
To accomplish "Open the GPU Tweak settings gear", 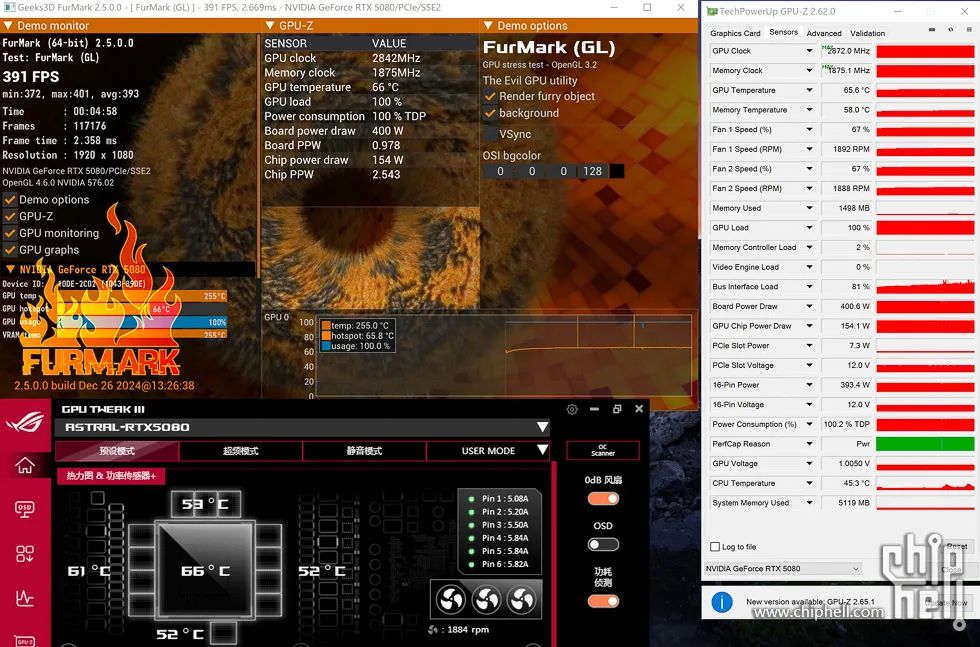I will click(x=572, y=409).
